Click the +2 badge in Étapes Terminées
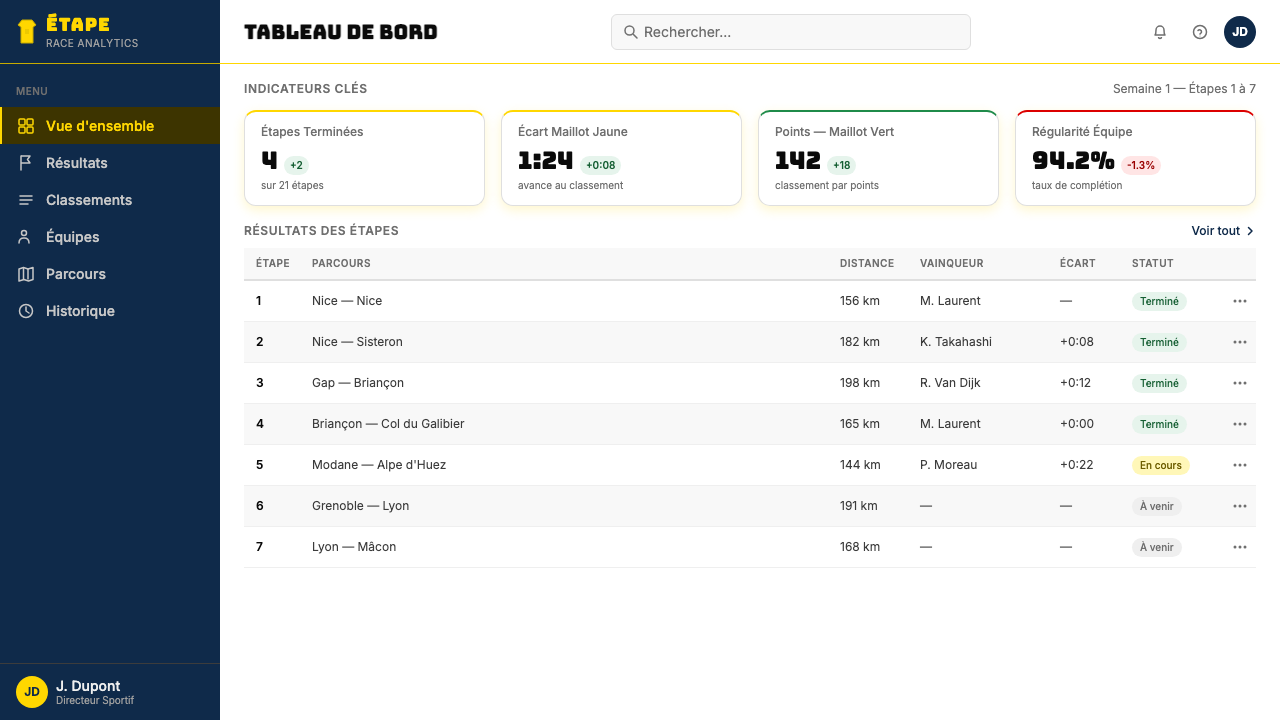The width and height of the screenshot is (1280, 720). 296,166
